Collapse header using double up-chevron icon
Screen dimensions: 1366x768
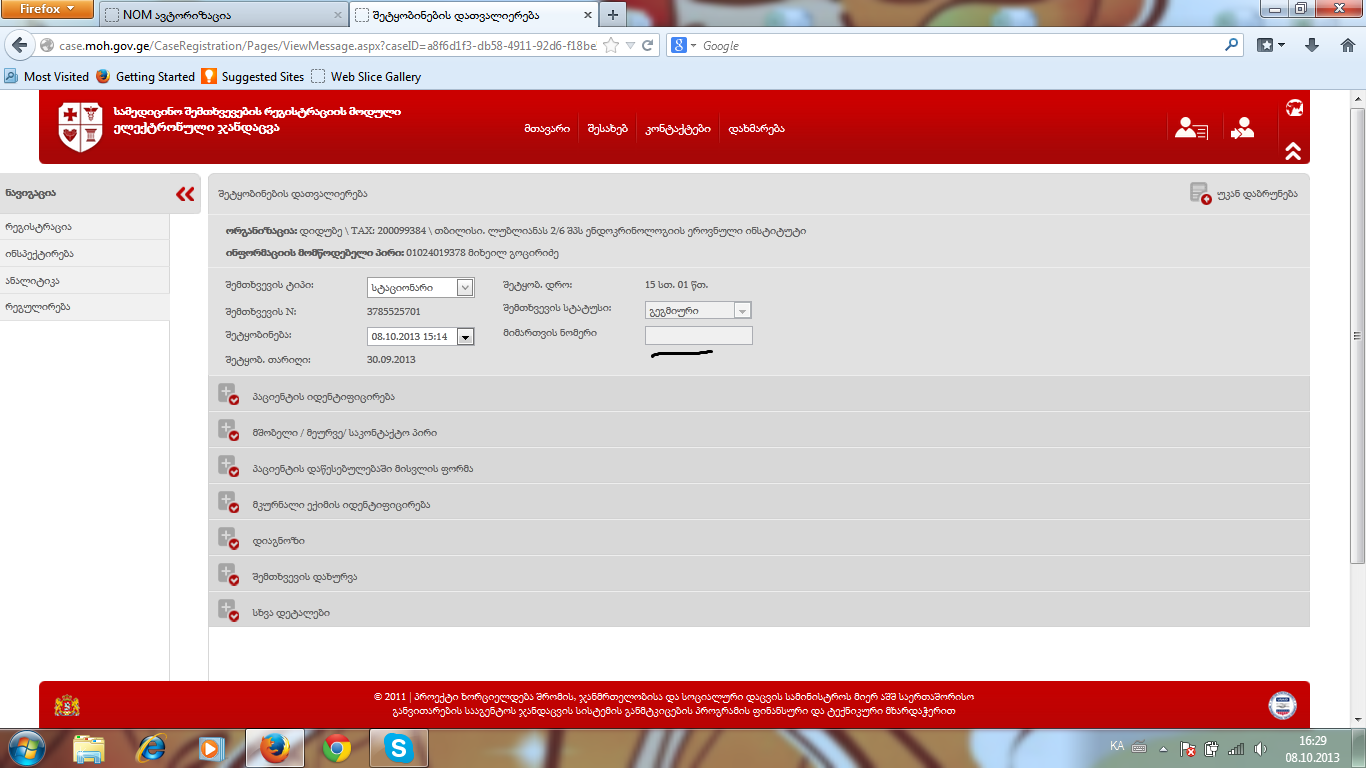point(1293,151)
